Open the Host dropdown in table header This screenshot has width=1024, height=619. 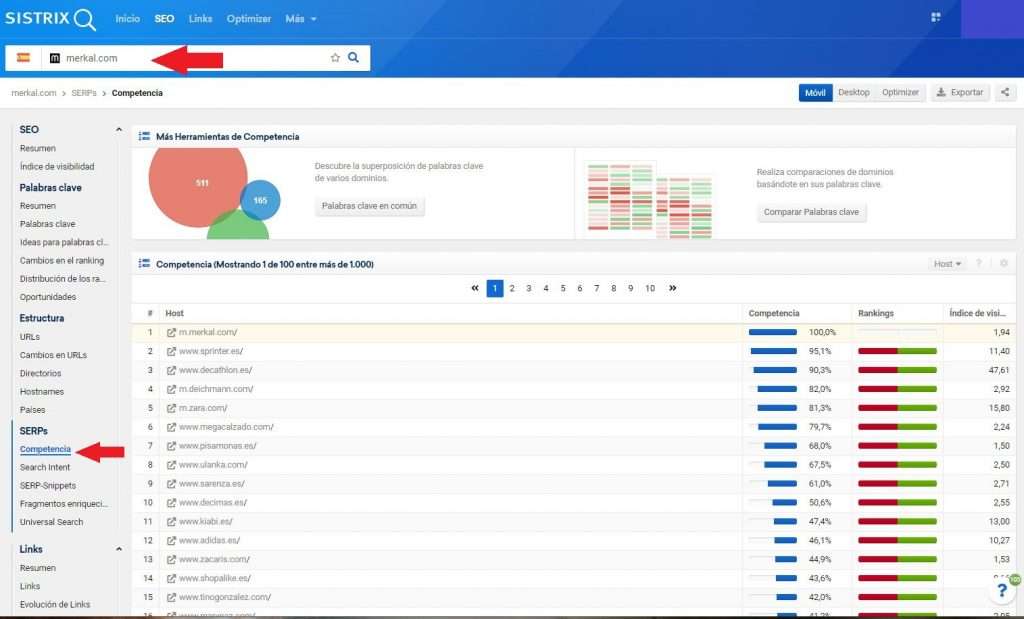point(947,264)
